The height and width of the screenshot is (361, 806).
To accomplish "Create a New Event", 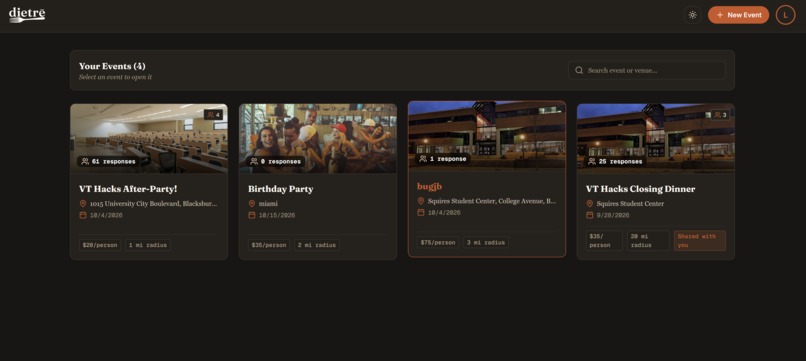I will 738,15.
